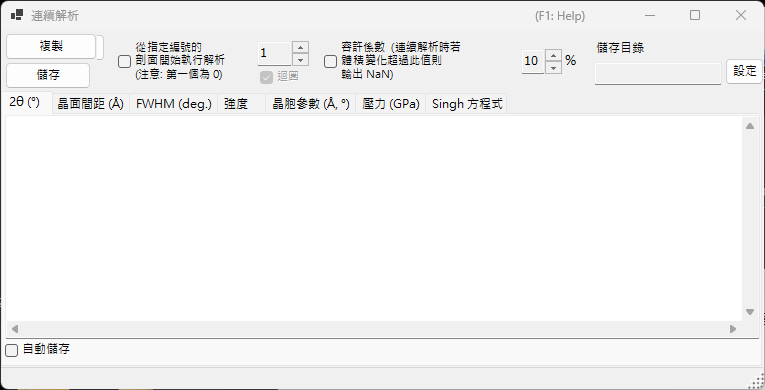
Task: Switch to the 壓力 (GPa) tab
Action: tap(391, 104)
